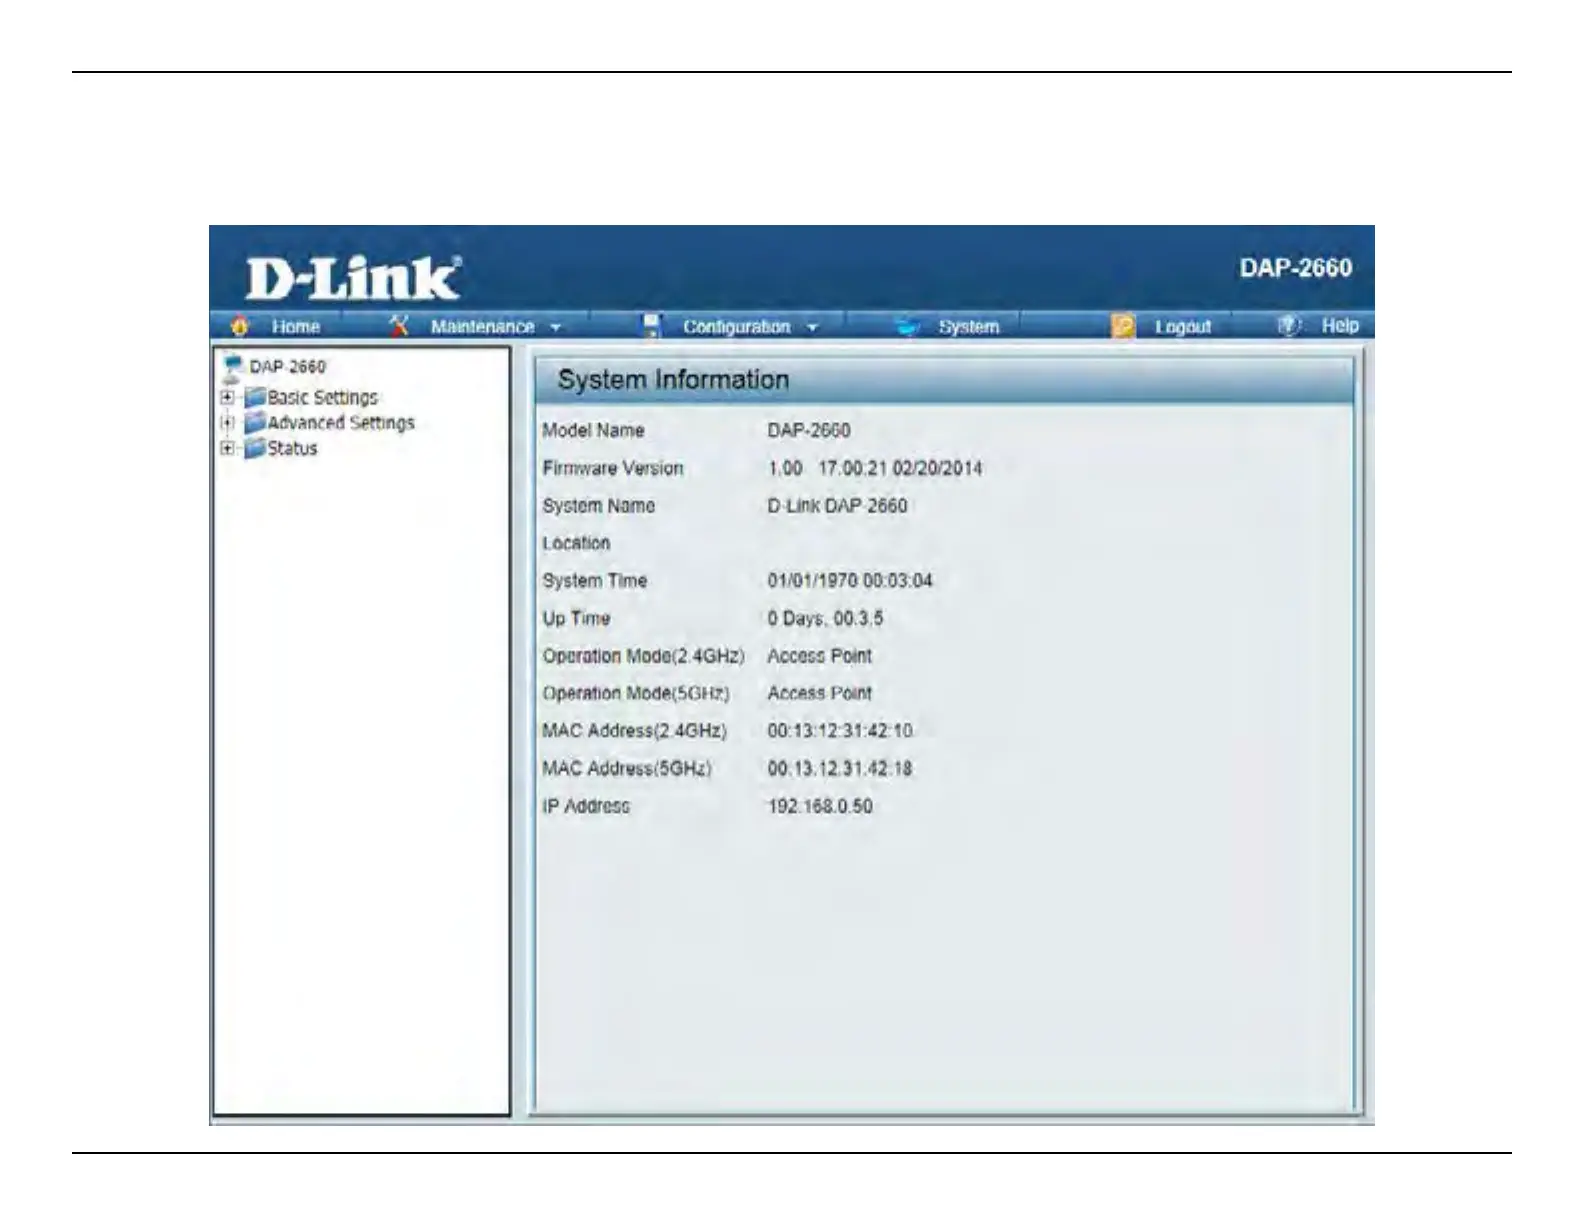Open the Configuration dropdown arrow
The image size is (1584, 1224).
[x=812, y=327]
